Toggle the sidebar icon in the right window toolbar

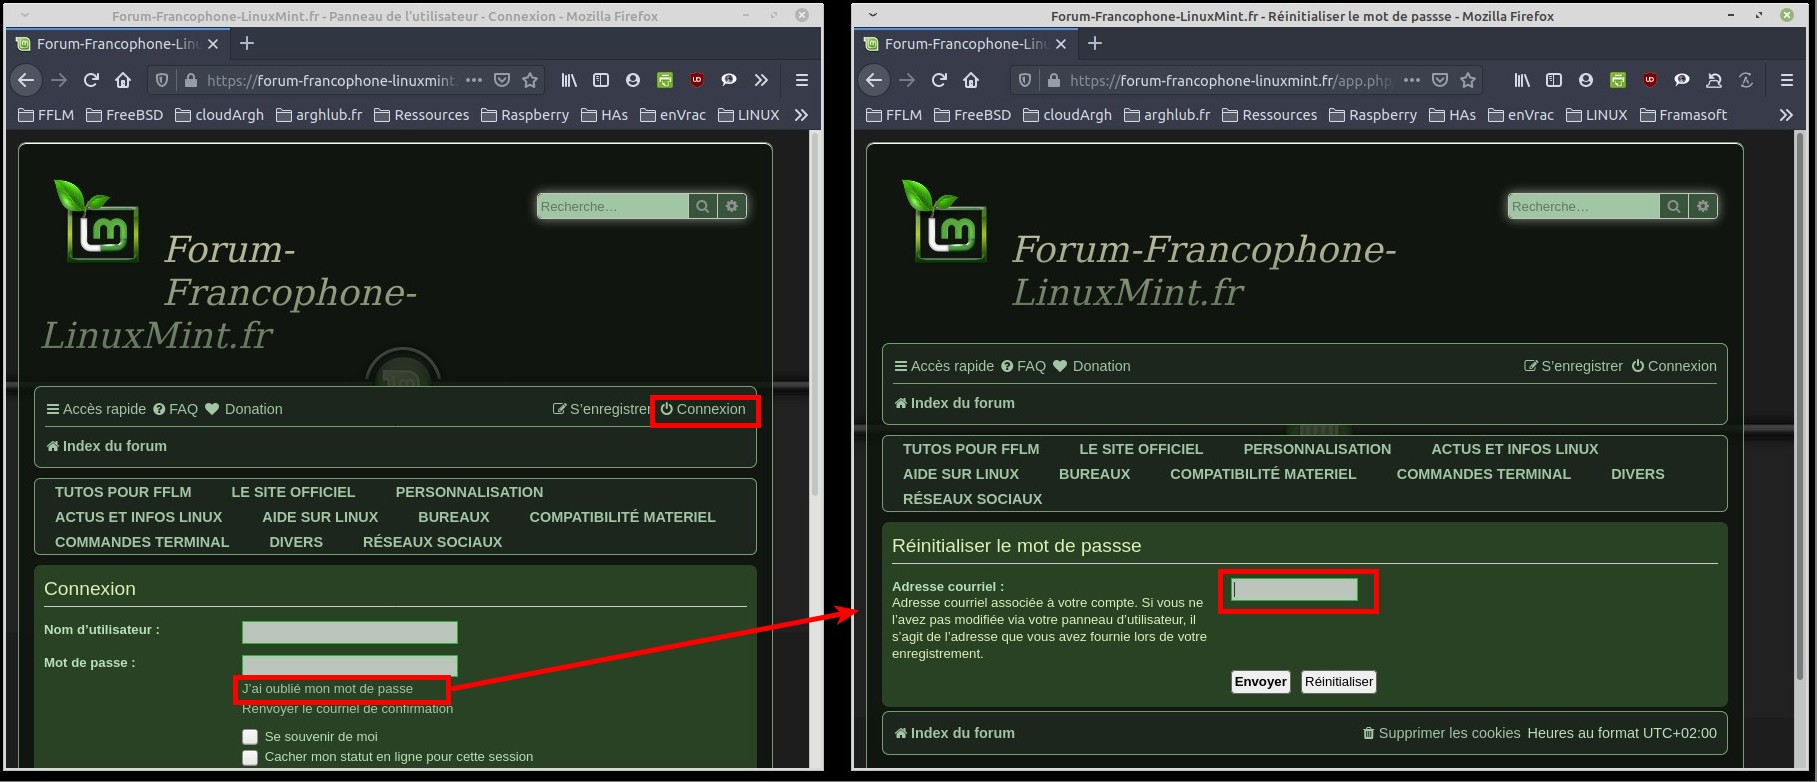click(x=1554, y=80)
